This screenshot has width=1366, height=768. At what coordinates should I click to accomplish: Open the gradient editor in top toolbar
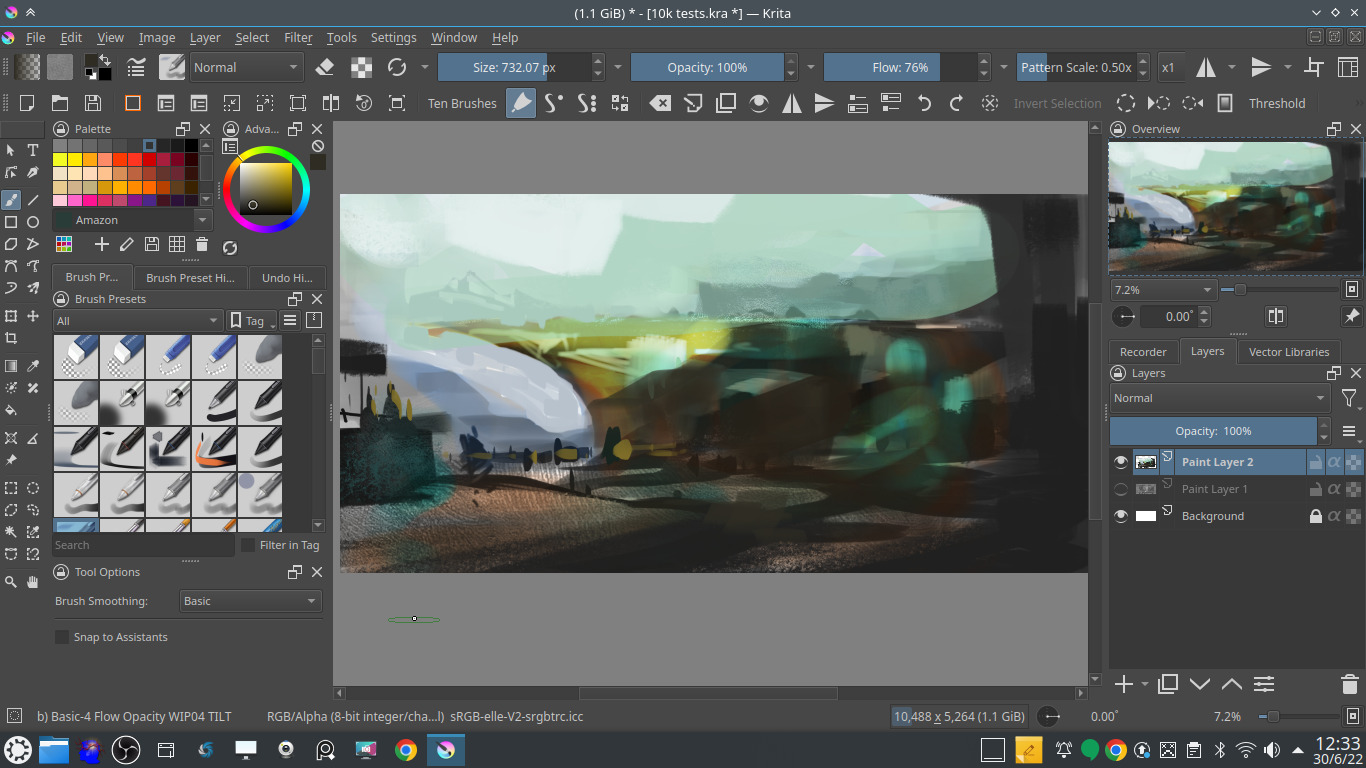[27, 67]
